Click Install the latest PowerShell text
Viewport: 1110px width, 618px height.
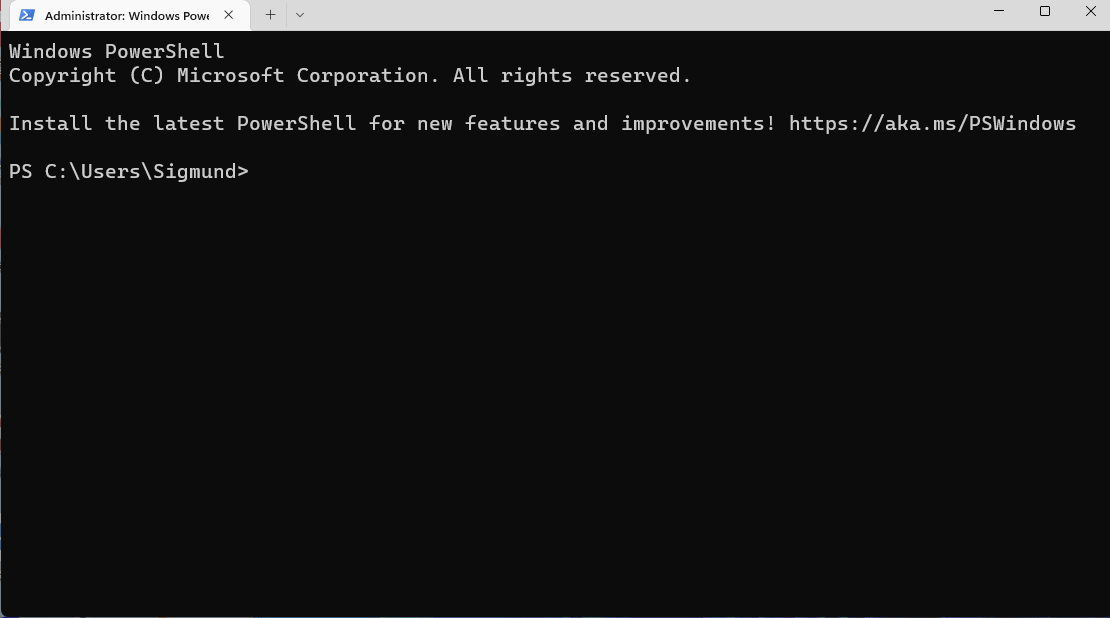[x=182, y=124]
